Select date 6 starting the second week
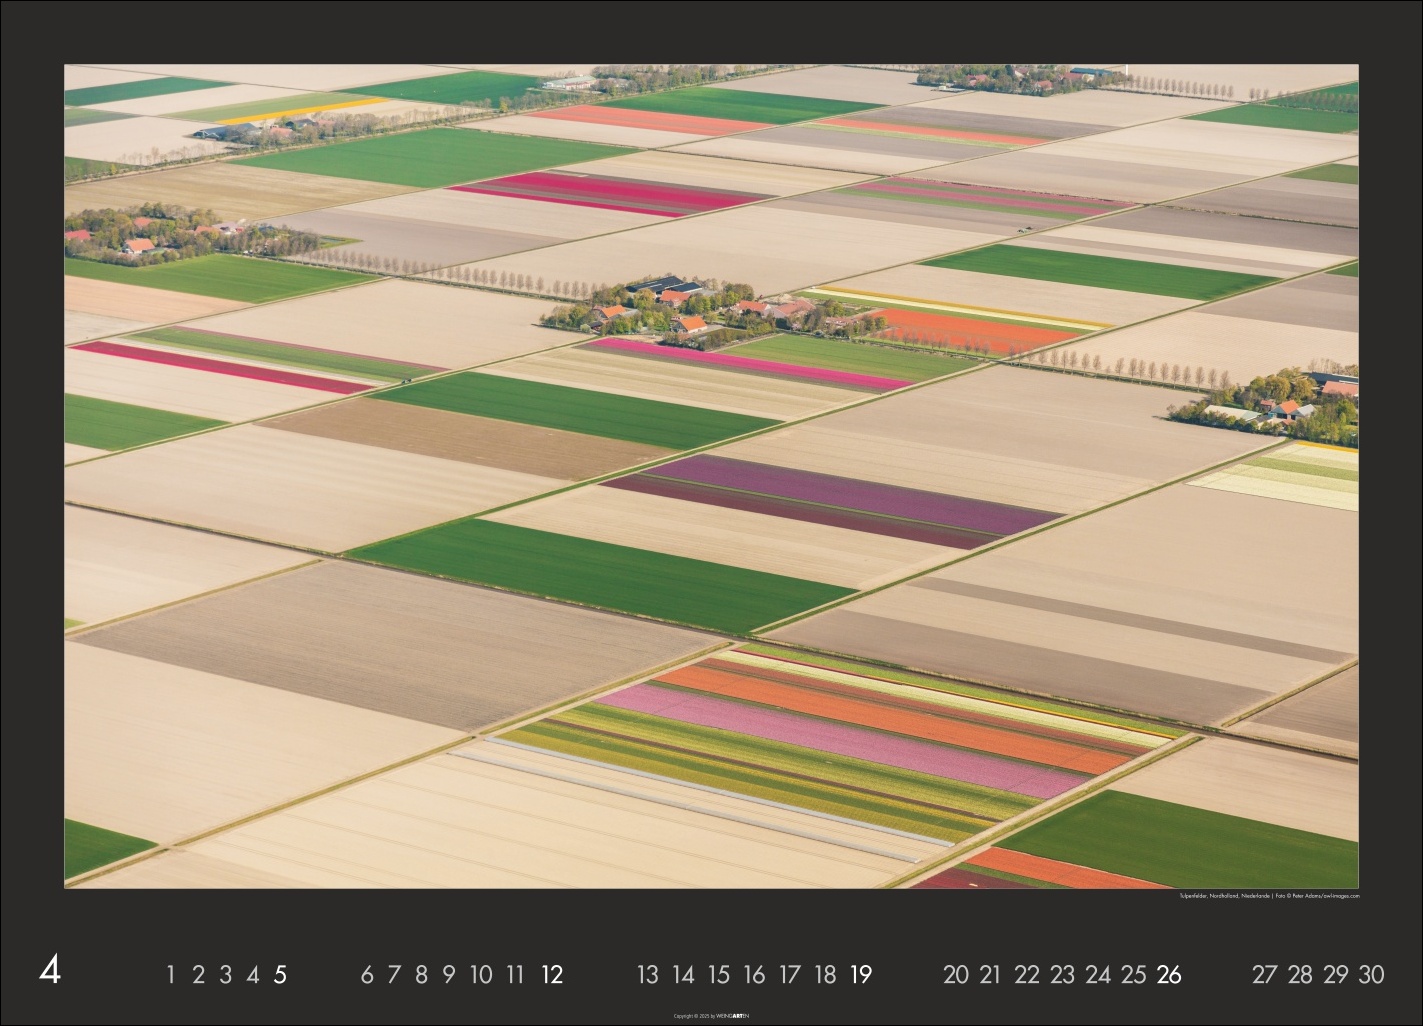Viewport: 1423px width, 1026px height. pos(366,974)
